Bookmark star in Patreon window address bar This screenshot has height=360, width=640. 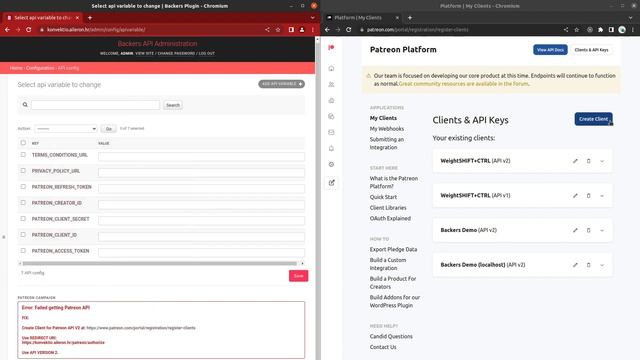(x=576, y=29)
